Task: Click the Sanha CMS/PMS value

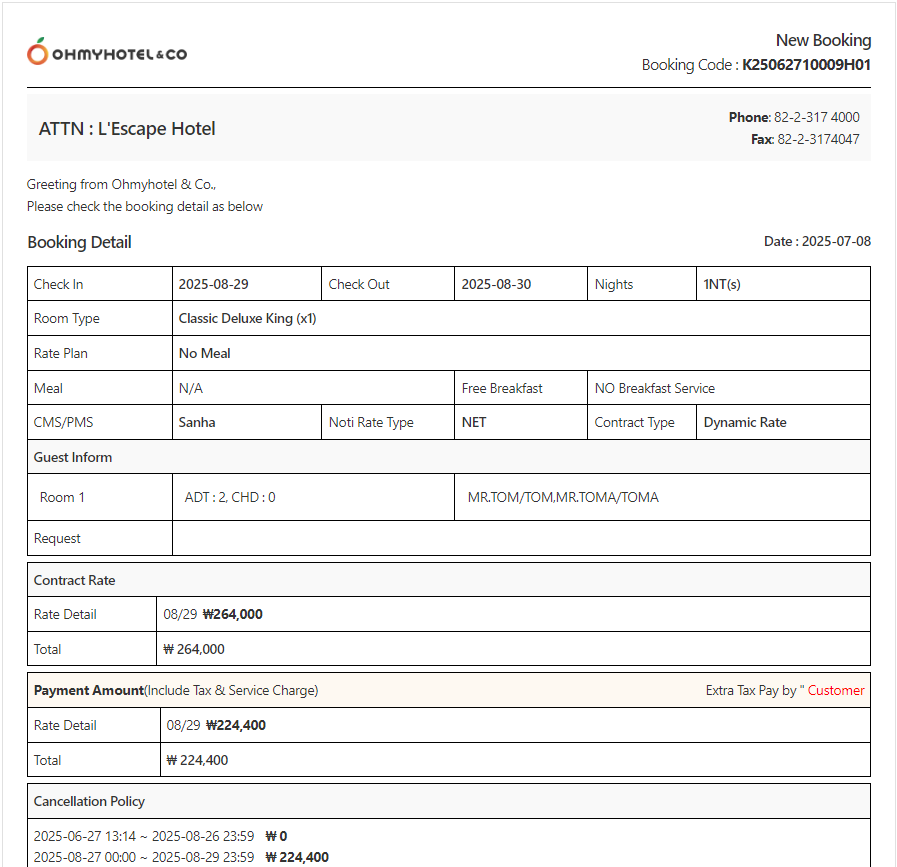Action: point(197,422)
